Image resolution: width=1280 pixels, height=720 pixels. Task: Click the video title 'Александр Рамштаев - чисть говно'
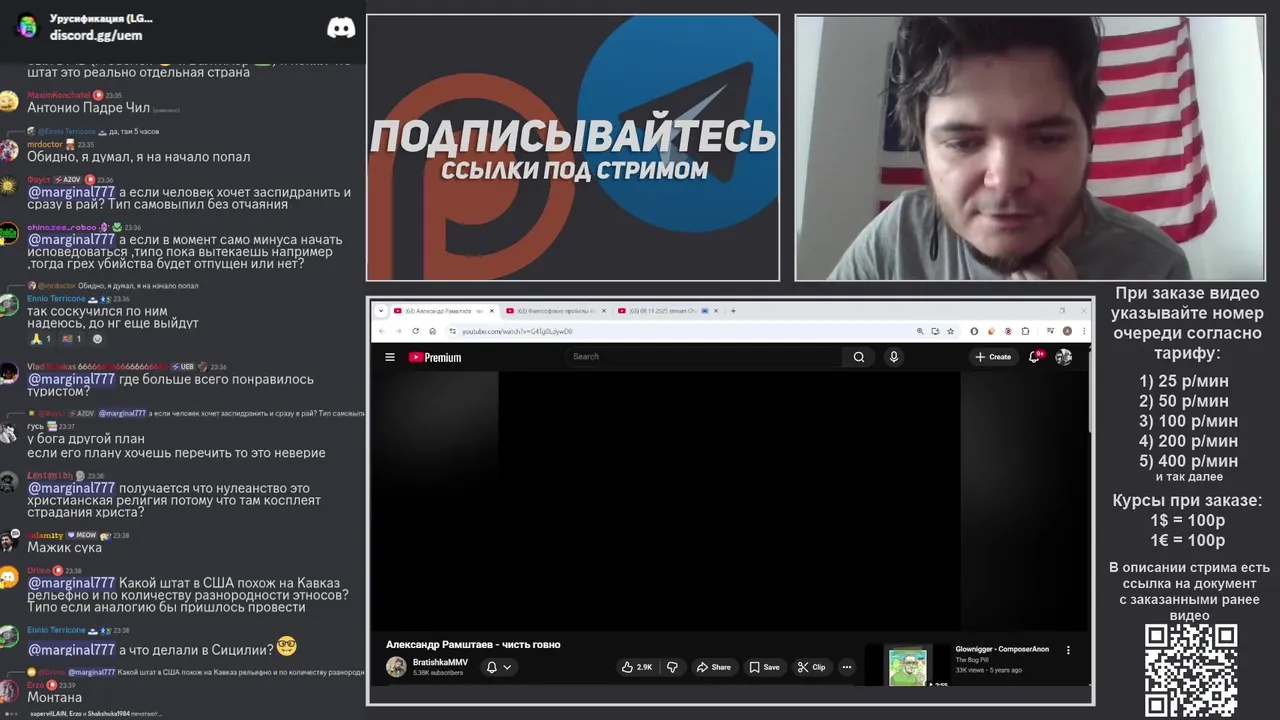473,644
